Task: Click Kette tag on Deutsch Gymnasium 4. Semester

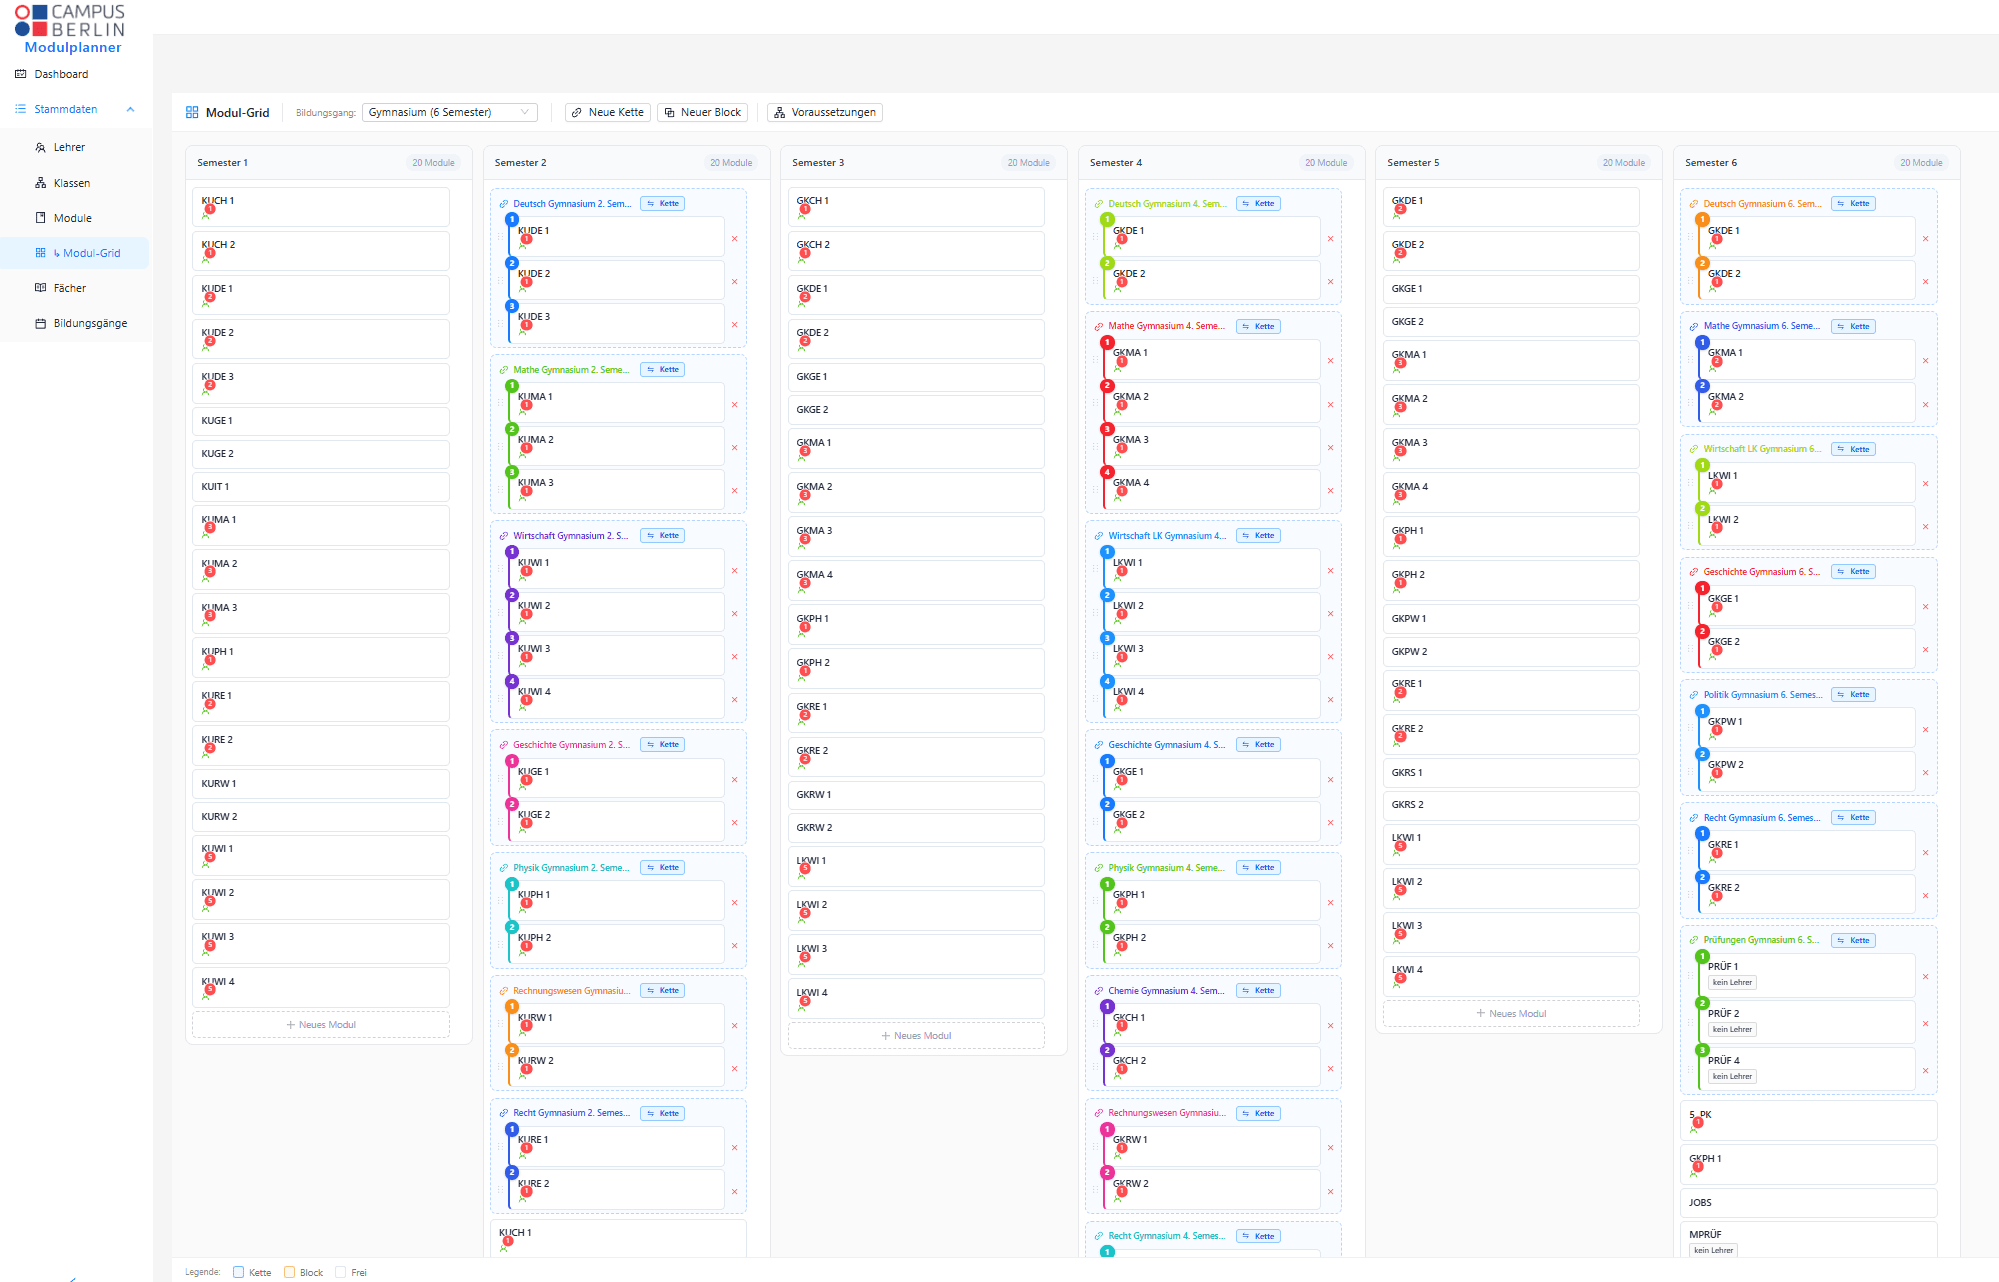Action: tap(1258, 204)
